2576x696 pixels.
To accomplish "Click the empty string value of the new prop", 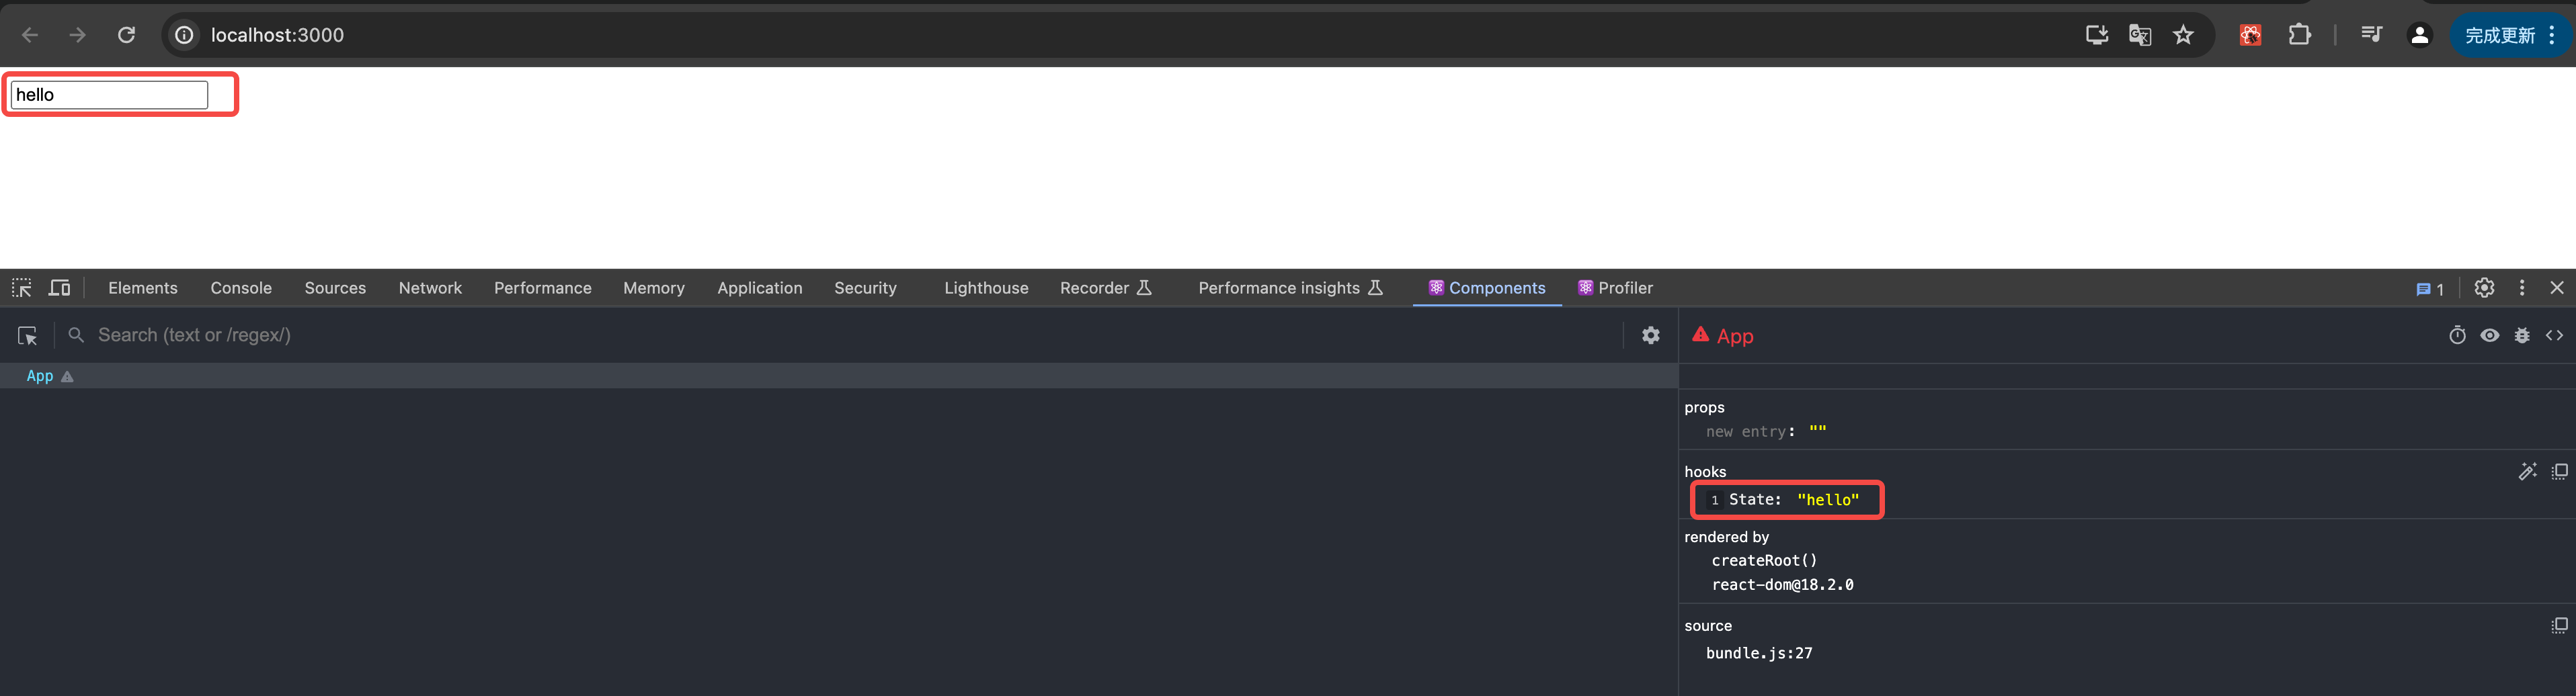I will pyautogui.click(x=1817, y=432).
